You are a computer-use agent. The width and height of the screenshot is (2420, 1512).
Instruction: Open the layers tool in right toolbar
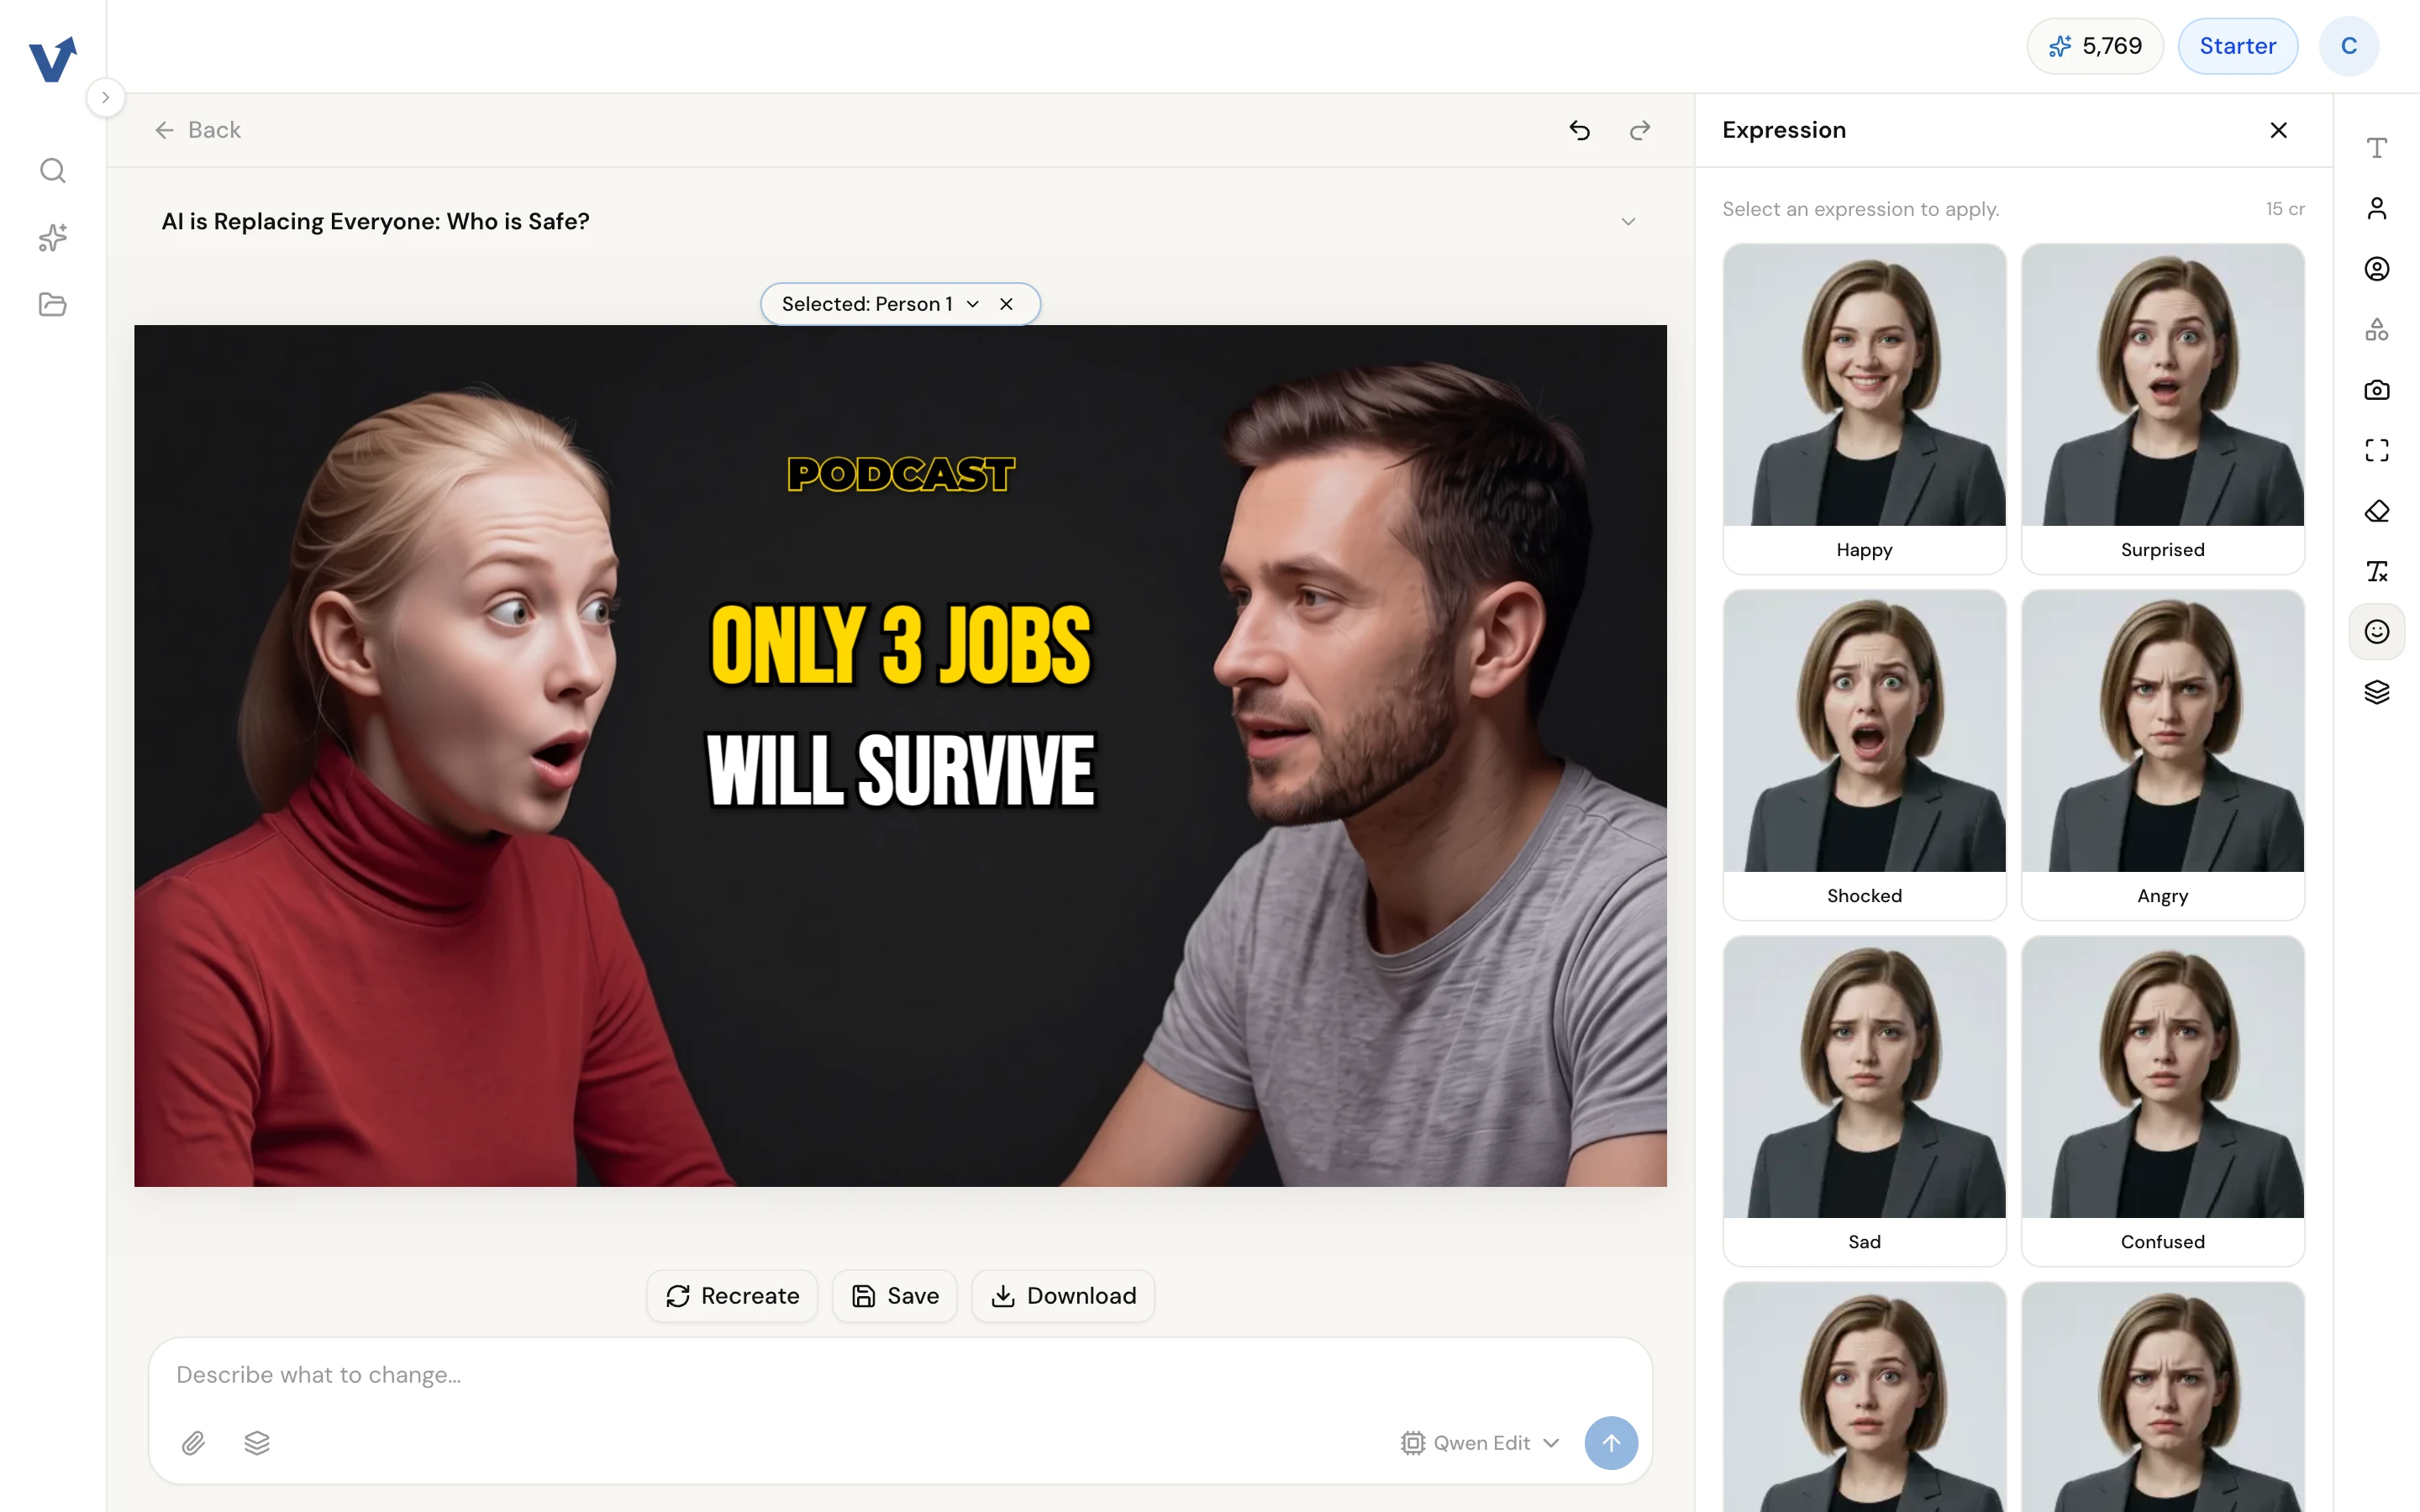2377,692
